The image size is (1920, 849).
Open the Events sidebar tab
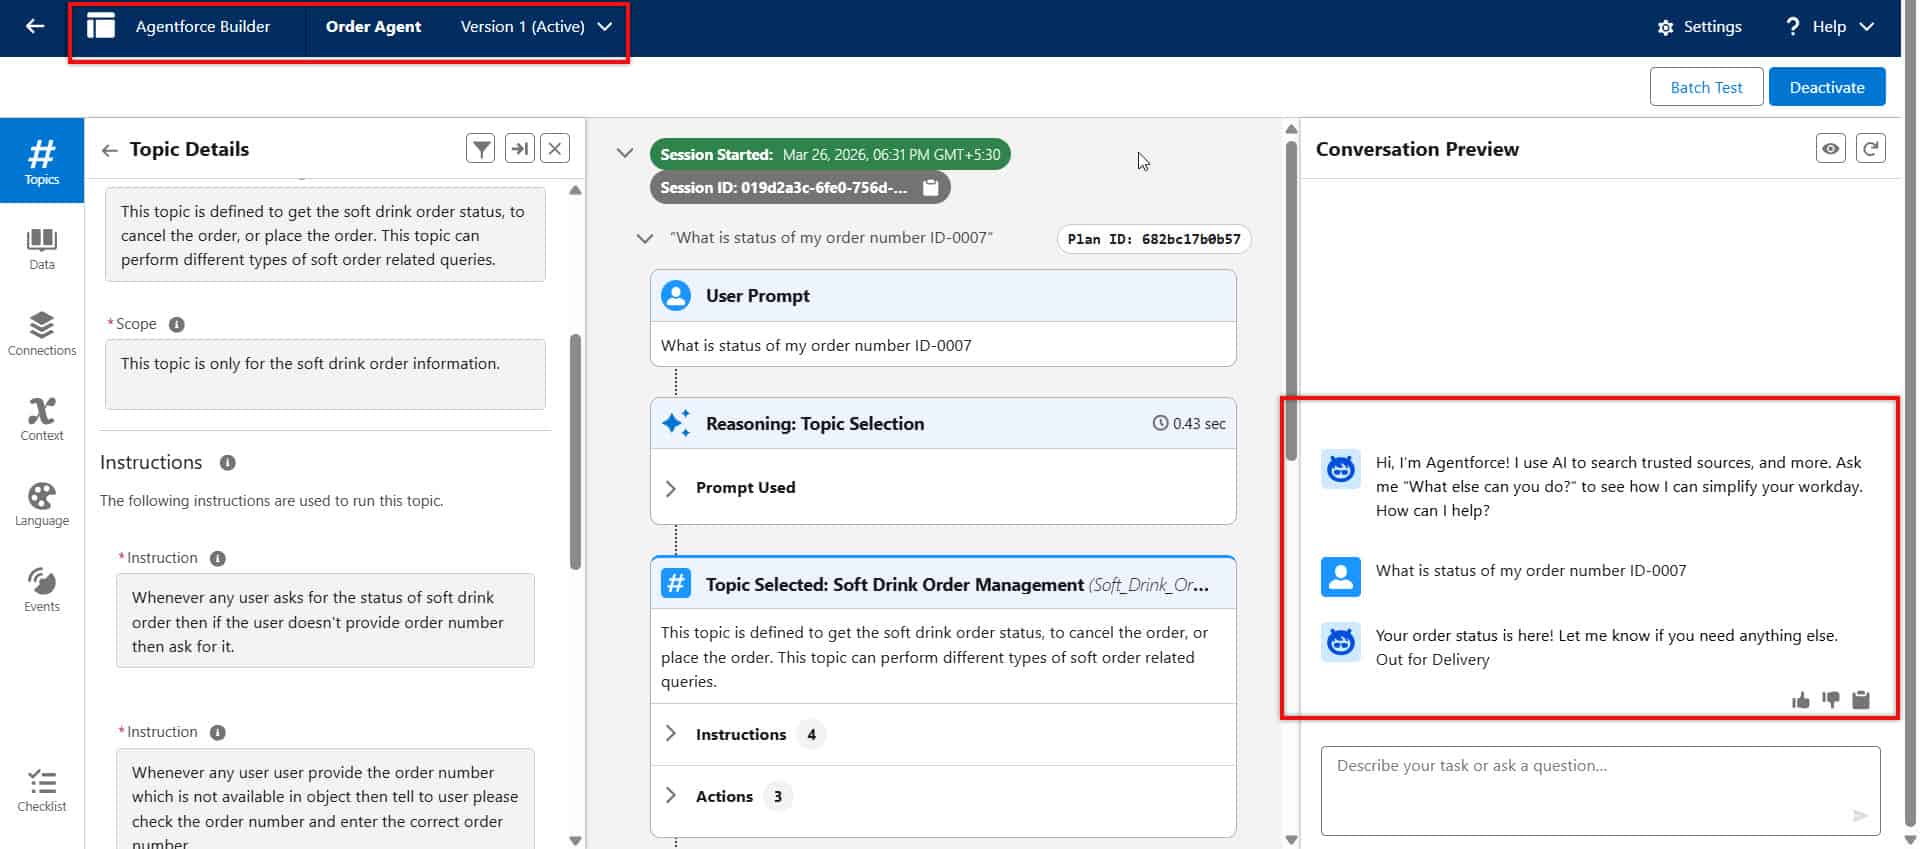[x=42, y=590]
